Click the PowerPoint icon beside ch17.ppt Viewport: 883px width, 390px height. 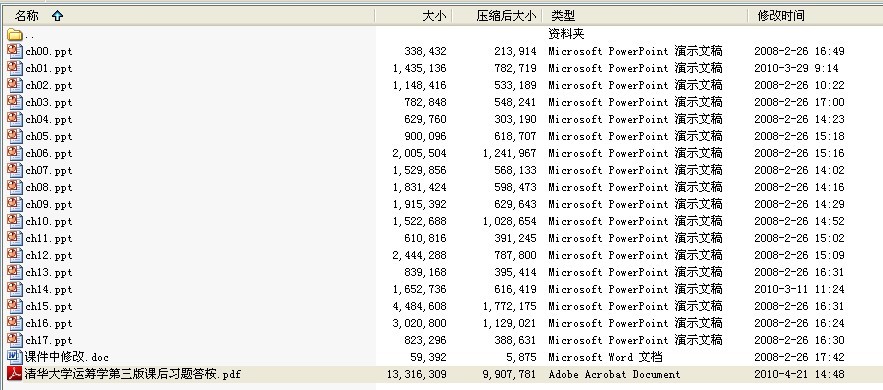click(15, 339)
